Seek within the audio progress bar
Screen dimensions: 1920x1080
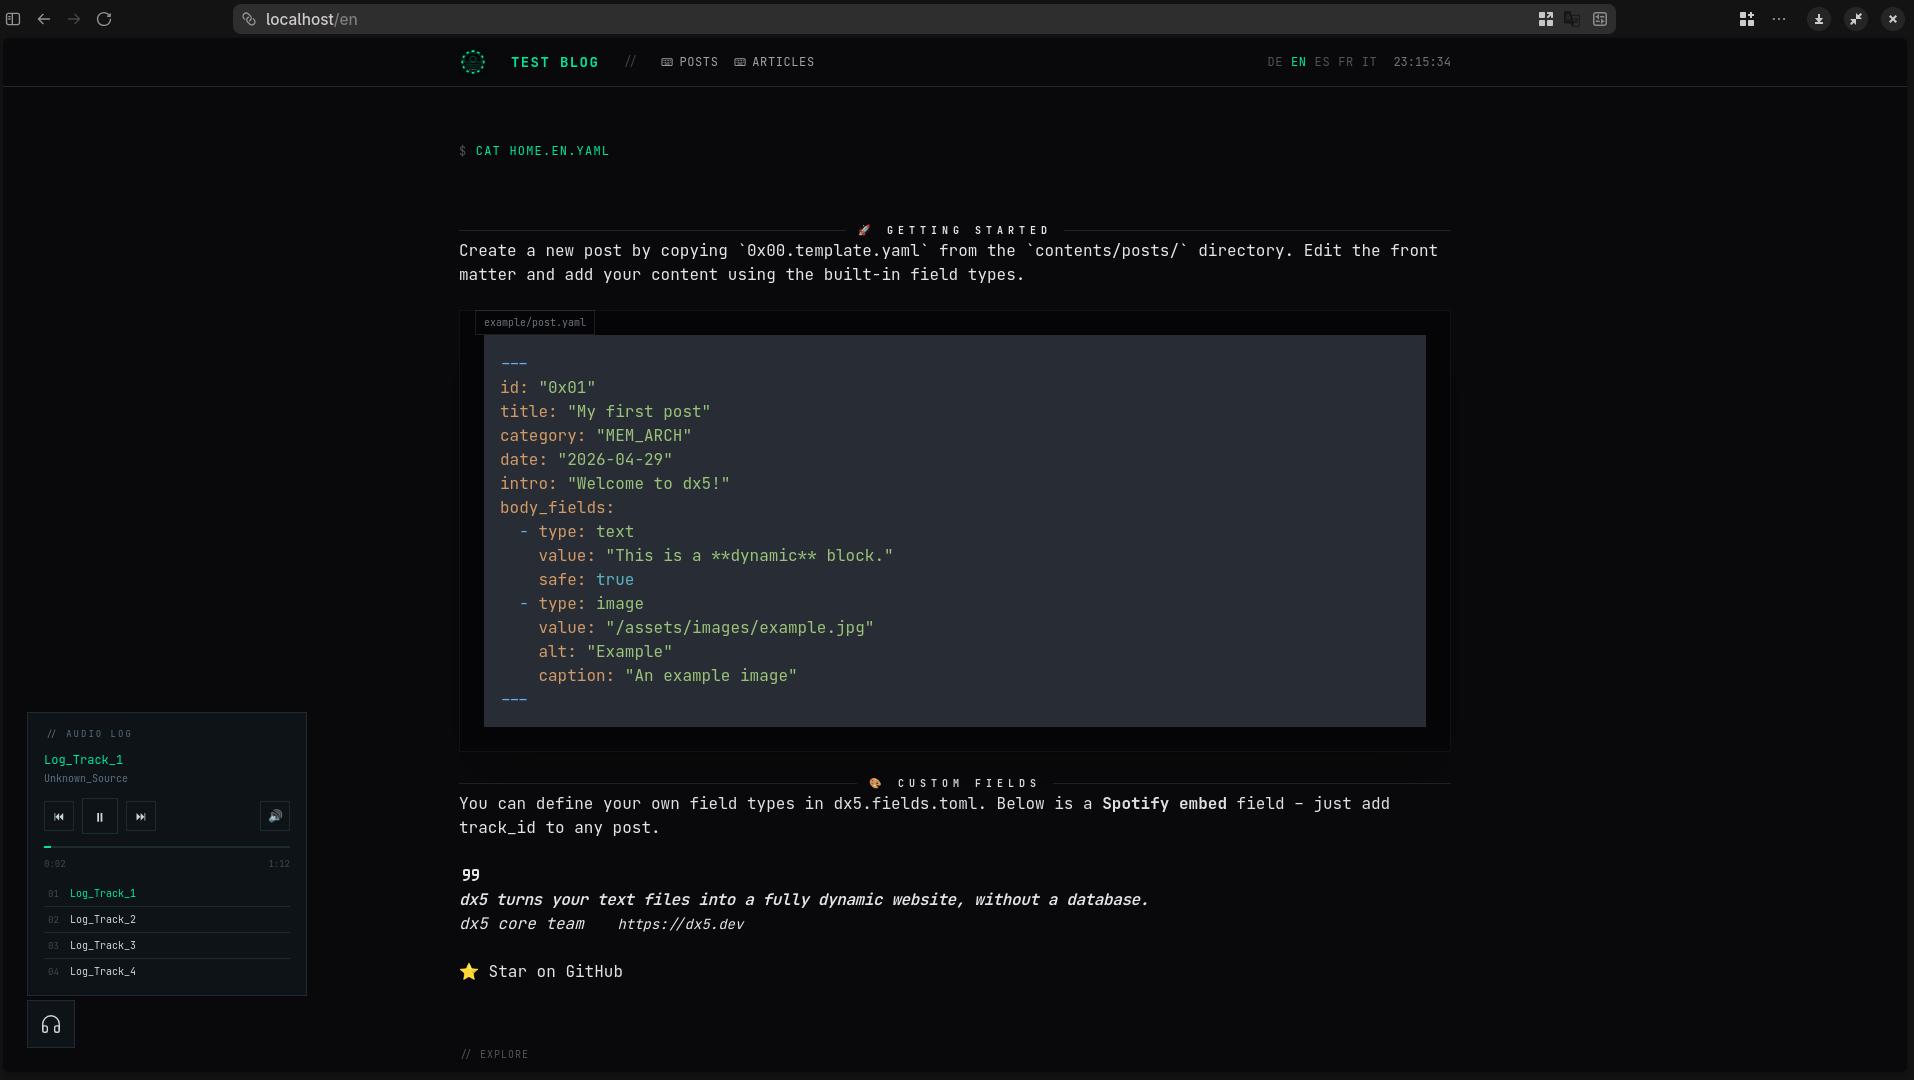[x=167, y=847]
